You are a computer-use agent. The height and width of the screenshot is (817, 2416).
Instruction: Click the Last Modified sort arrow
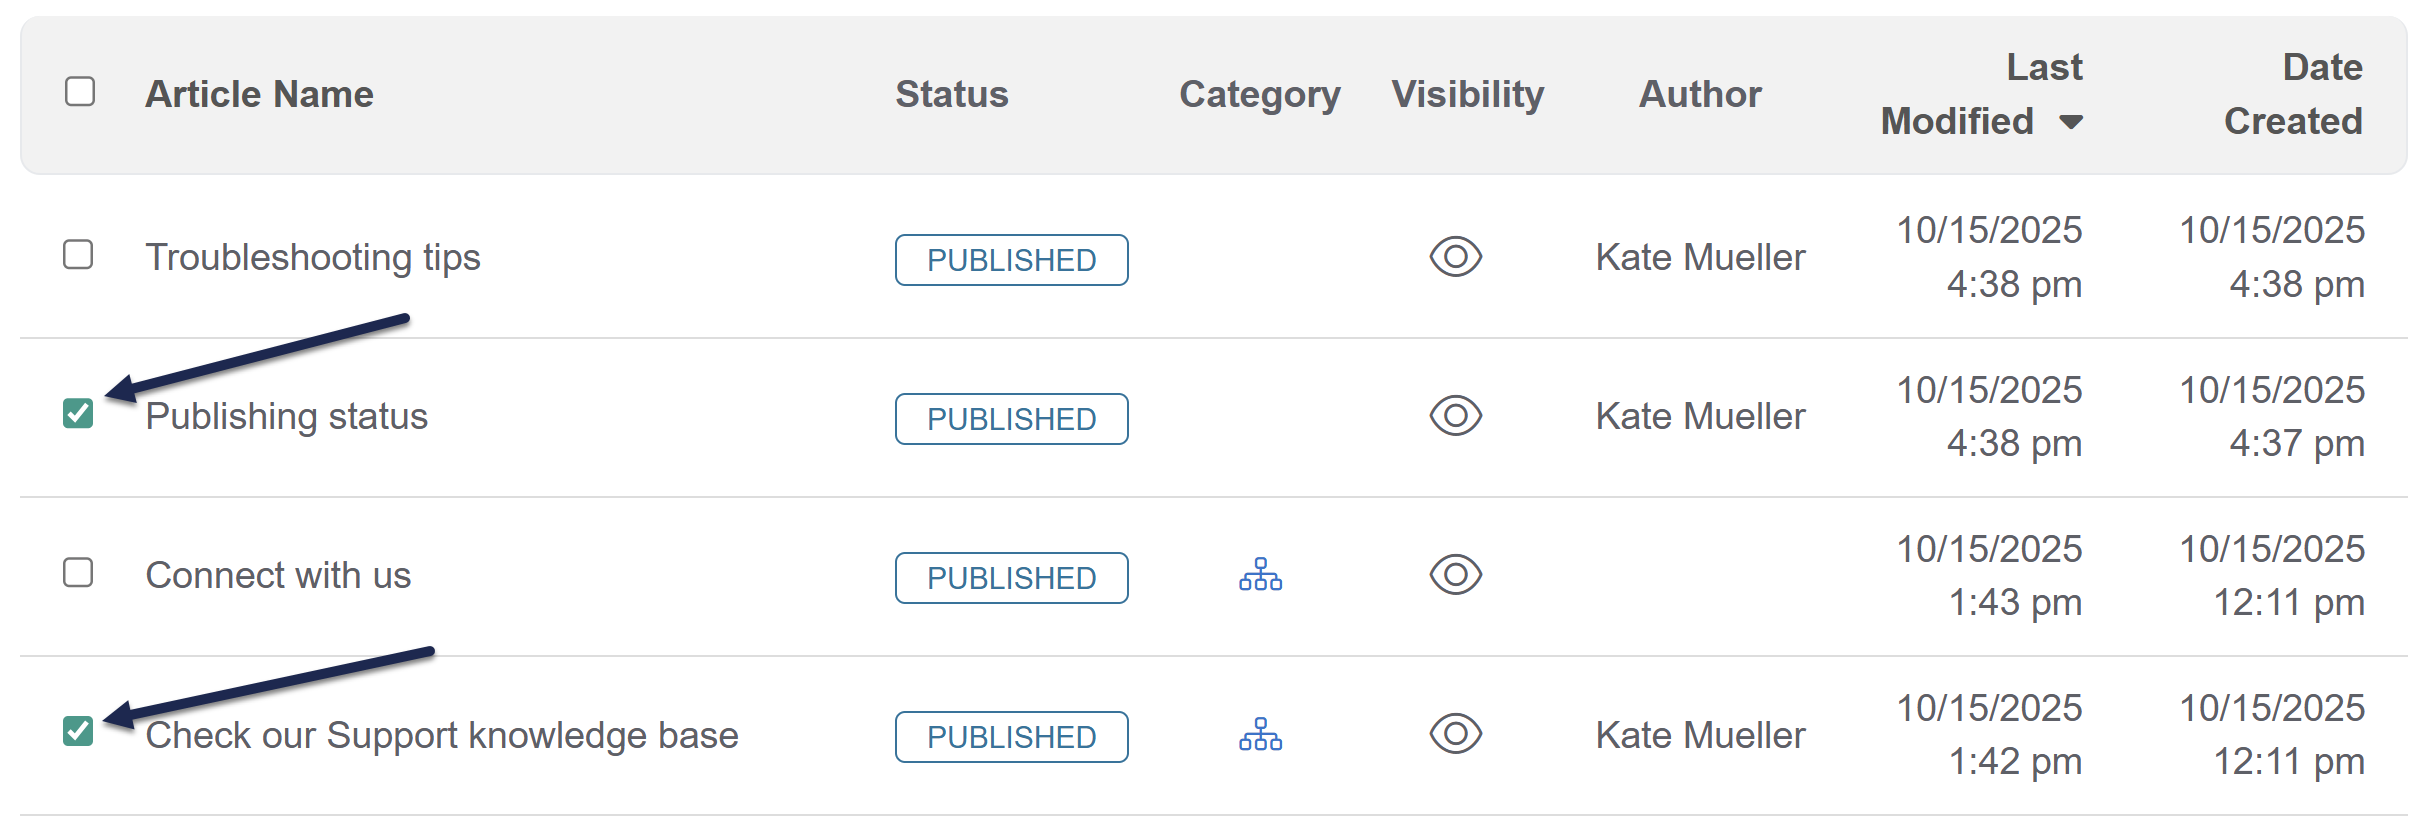tap(2071, 122)
